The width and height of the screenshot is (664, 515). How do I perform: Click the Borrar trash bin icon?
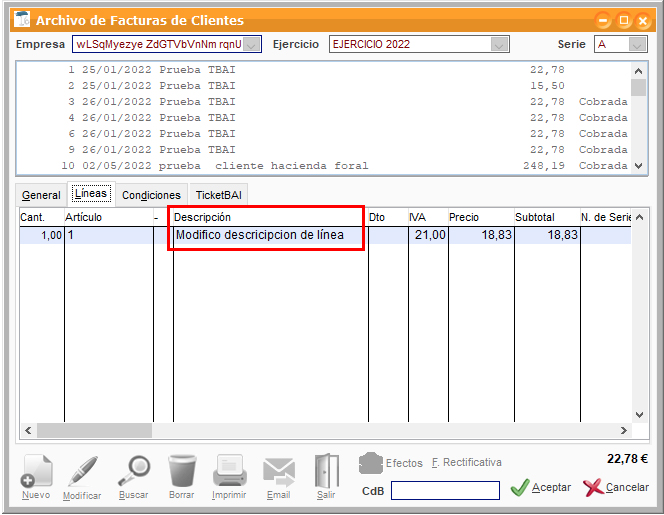click(x=182, y=471)
